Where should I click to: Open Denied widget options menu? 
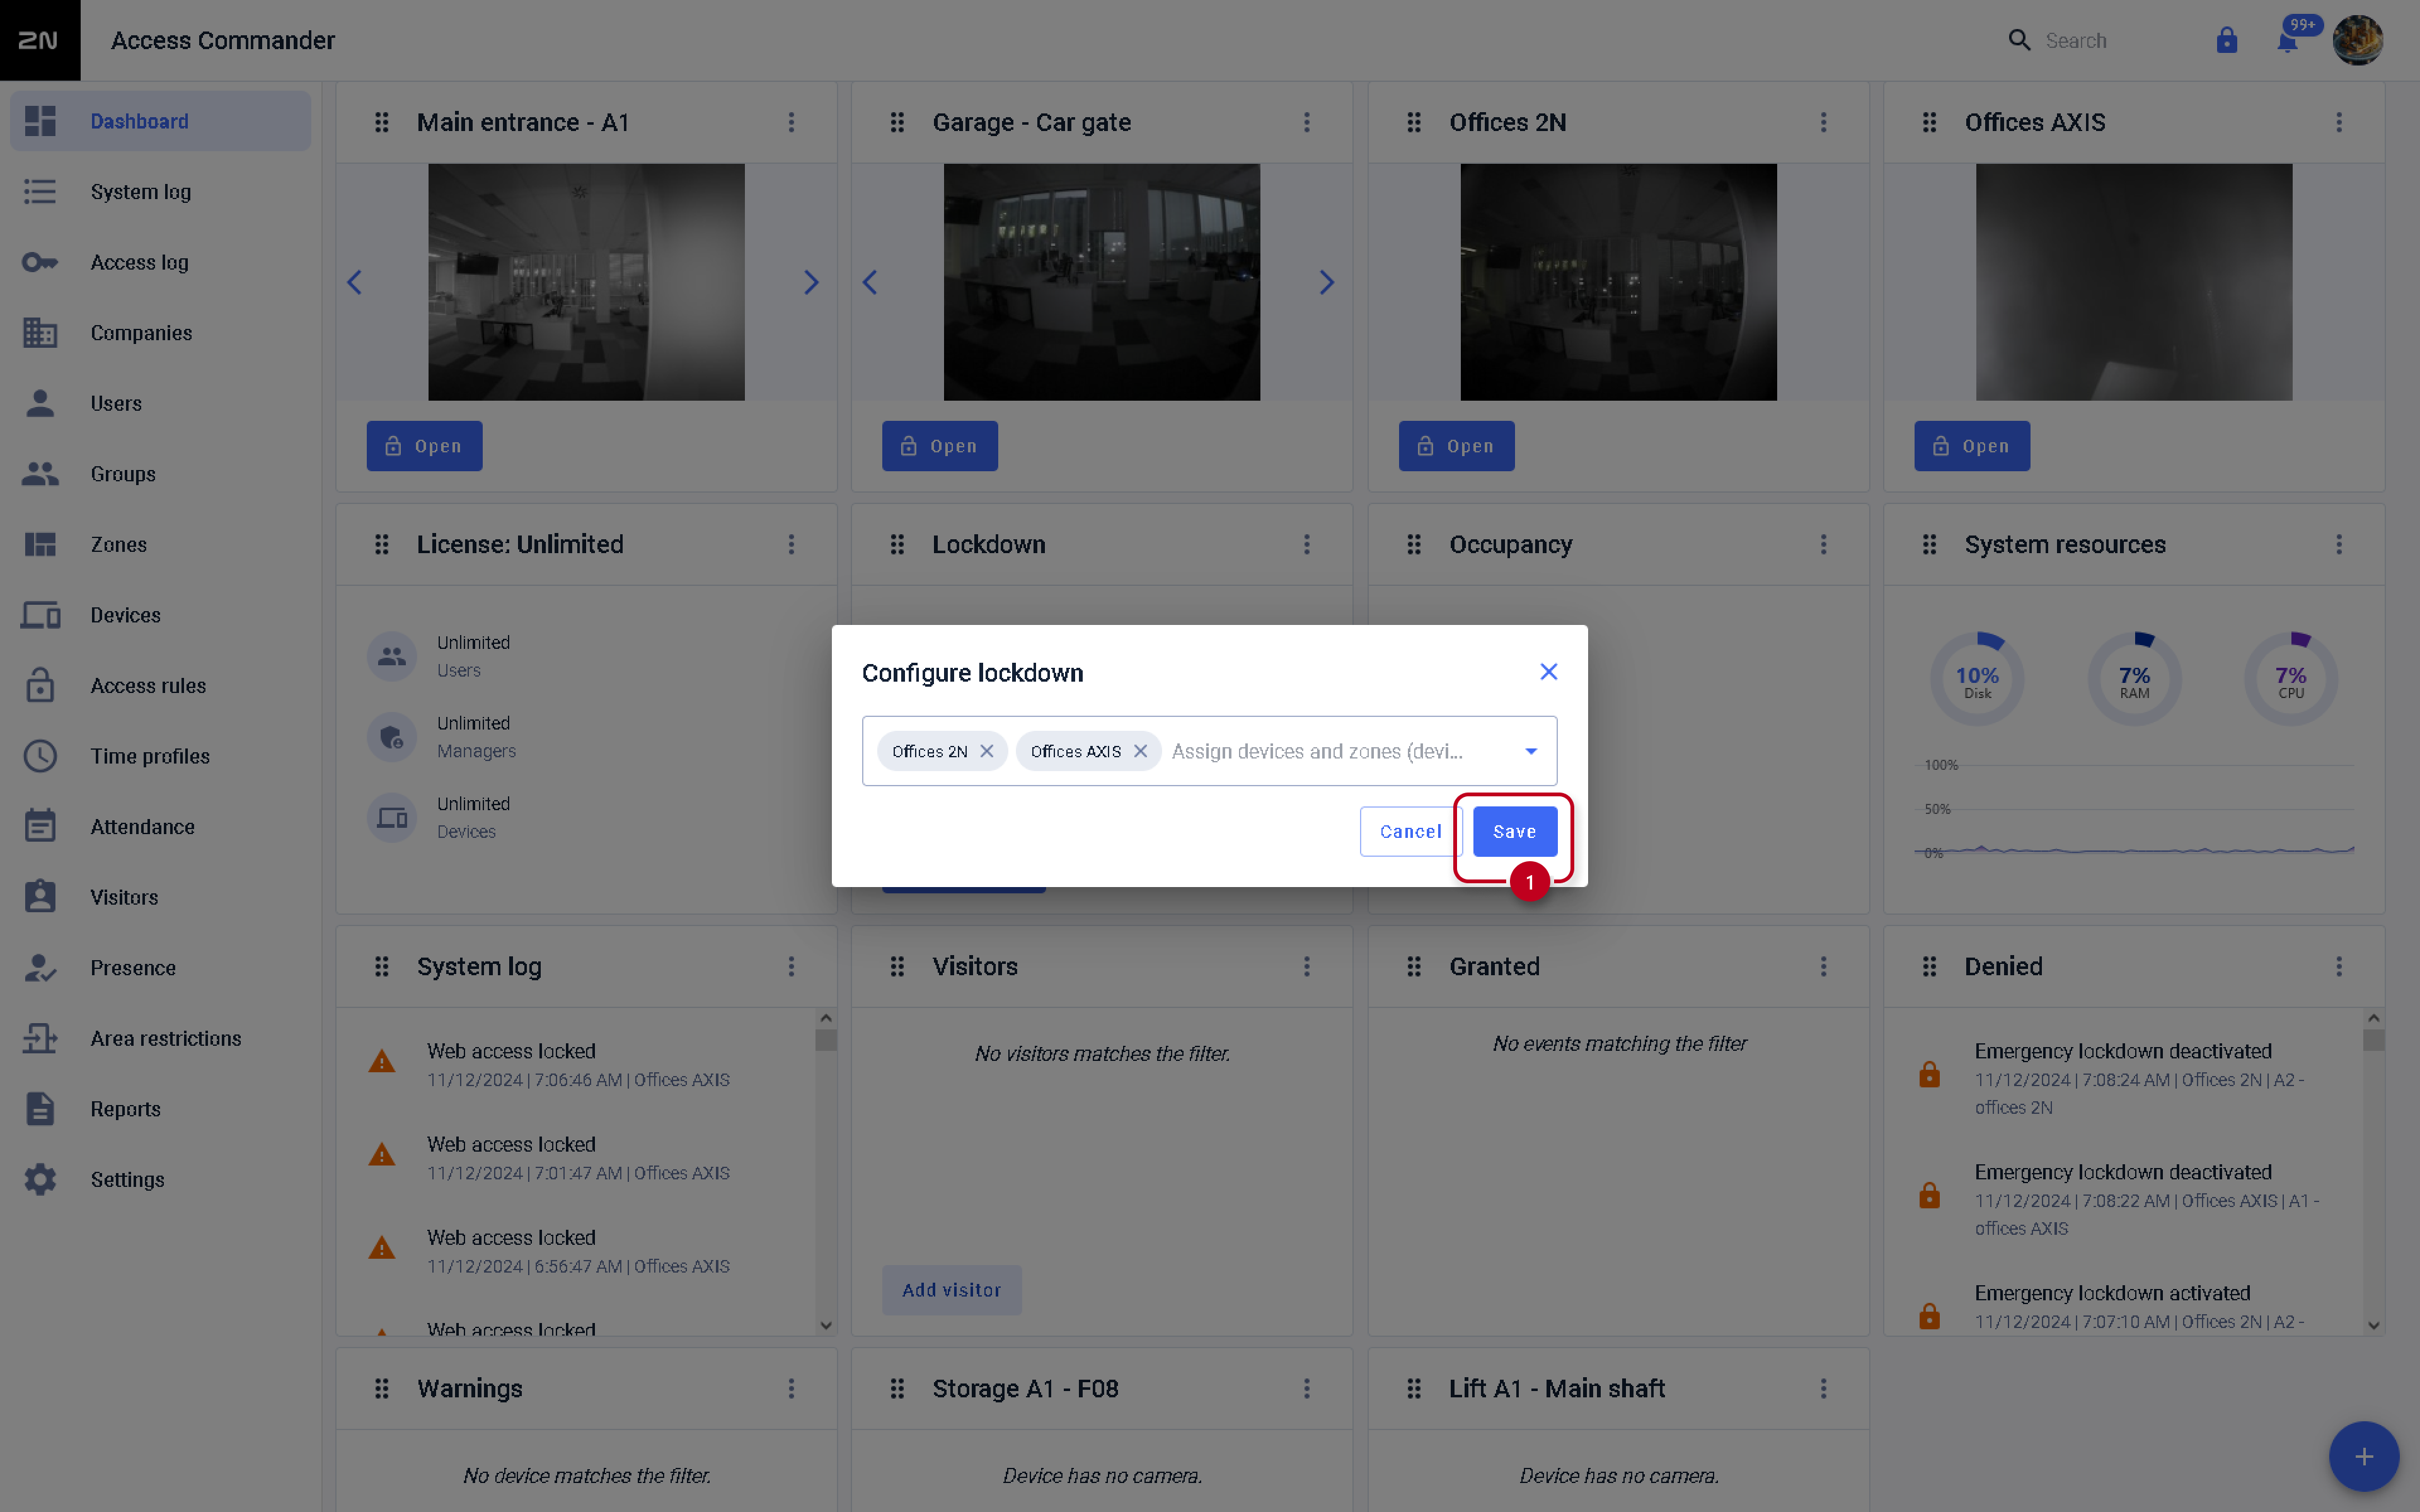pyautogui.click(x=2338, y=966)
